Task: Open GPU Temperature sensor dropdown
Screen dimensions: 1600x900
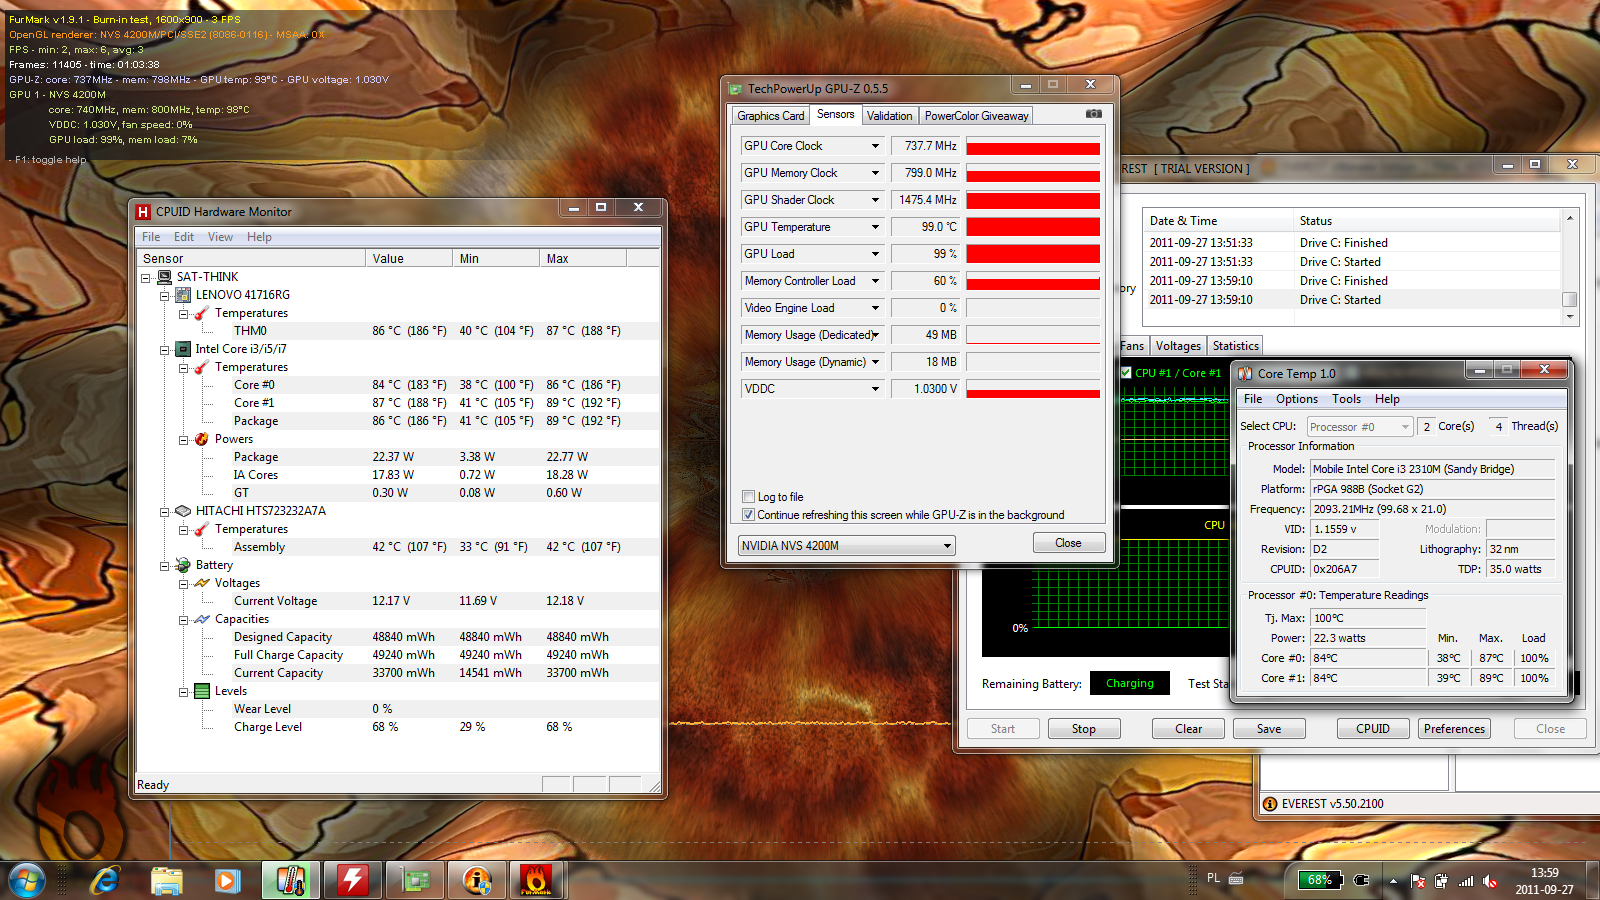Action: [x=875, y=227]
